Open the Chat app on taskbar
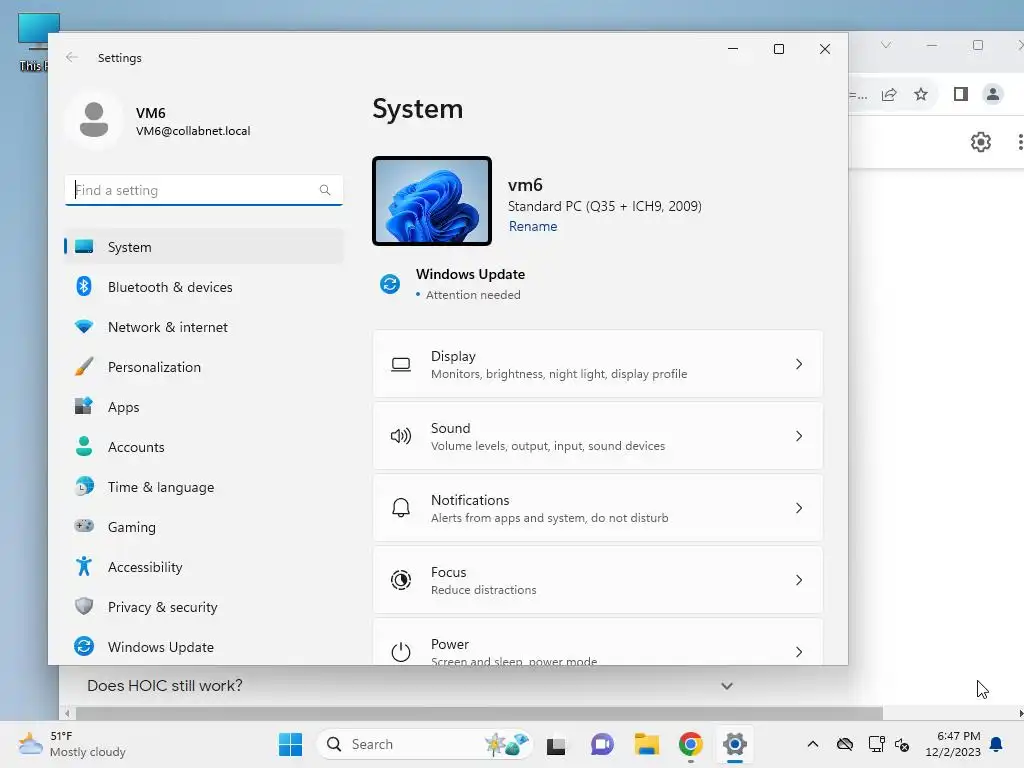Screen dimensions: 1024x768 point(601,744)
